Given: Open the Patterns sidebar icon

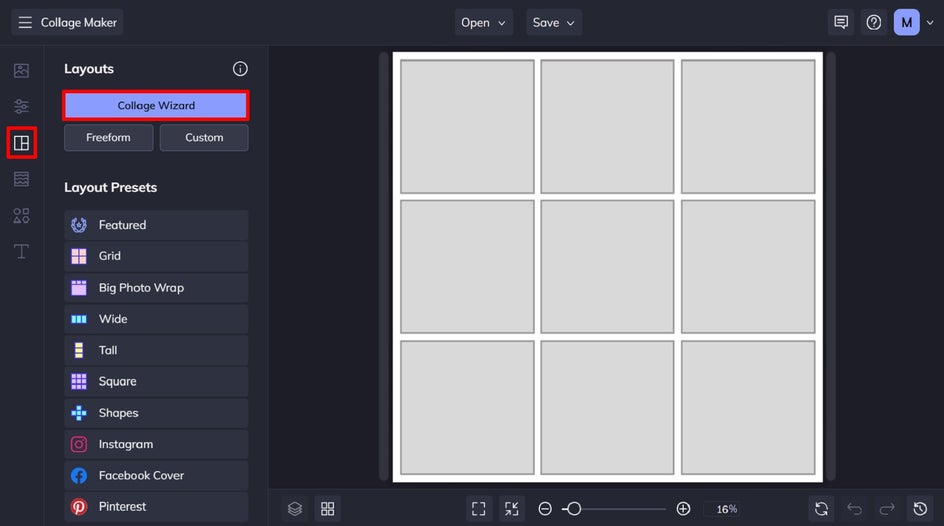Looking at the screenshot, I should click(21, 179).
